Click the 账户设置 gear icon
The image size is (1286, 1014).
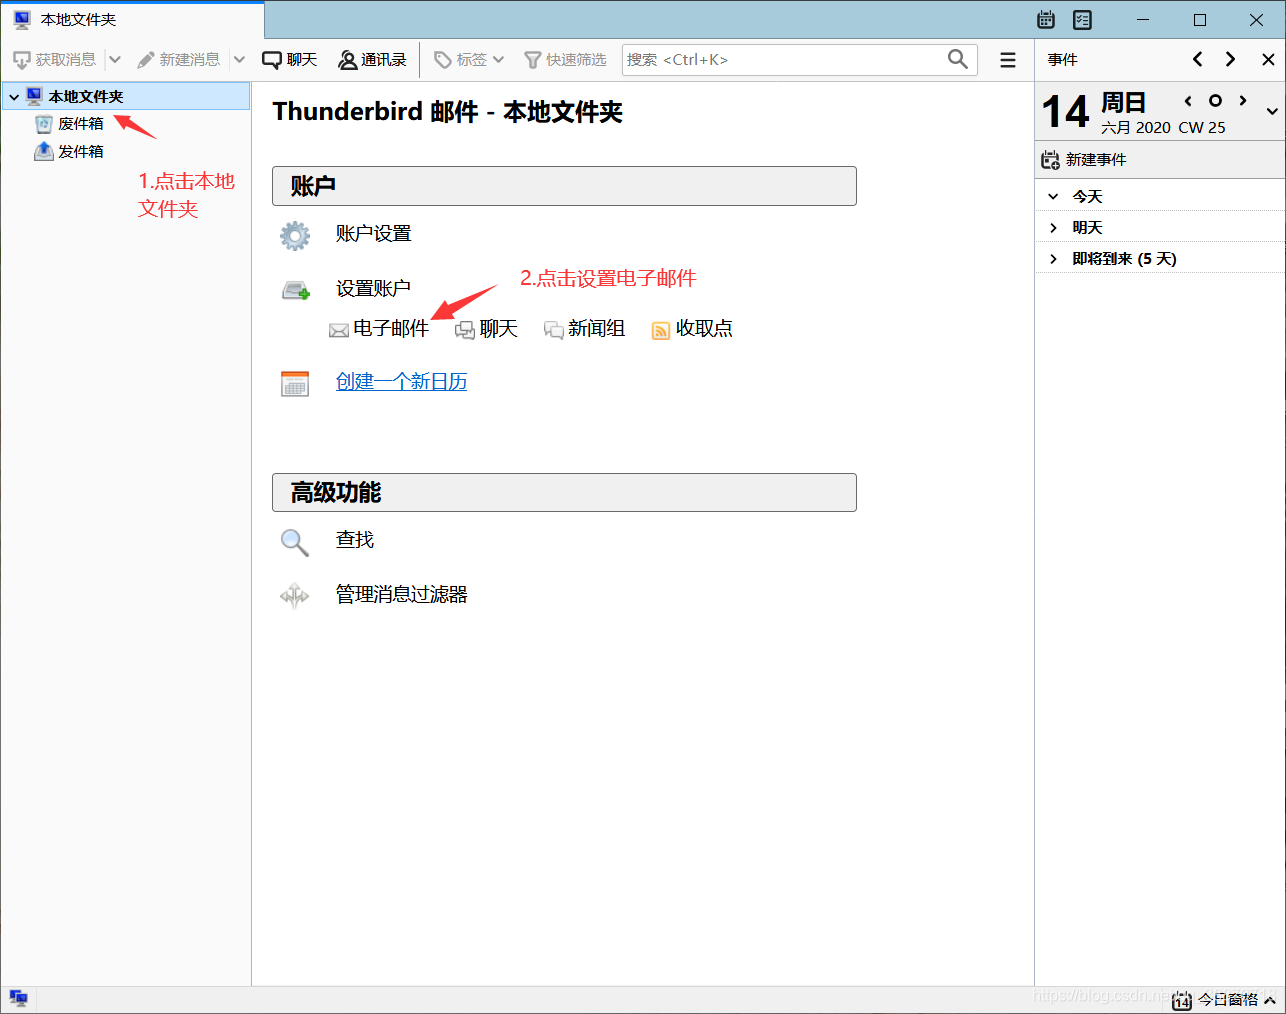295,235
